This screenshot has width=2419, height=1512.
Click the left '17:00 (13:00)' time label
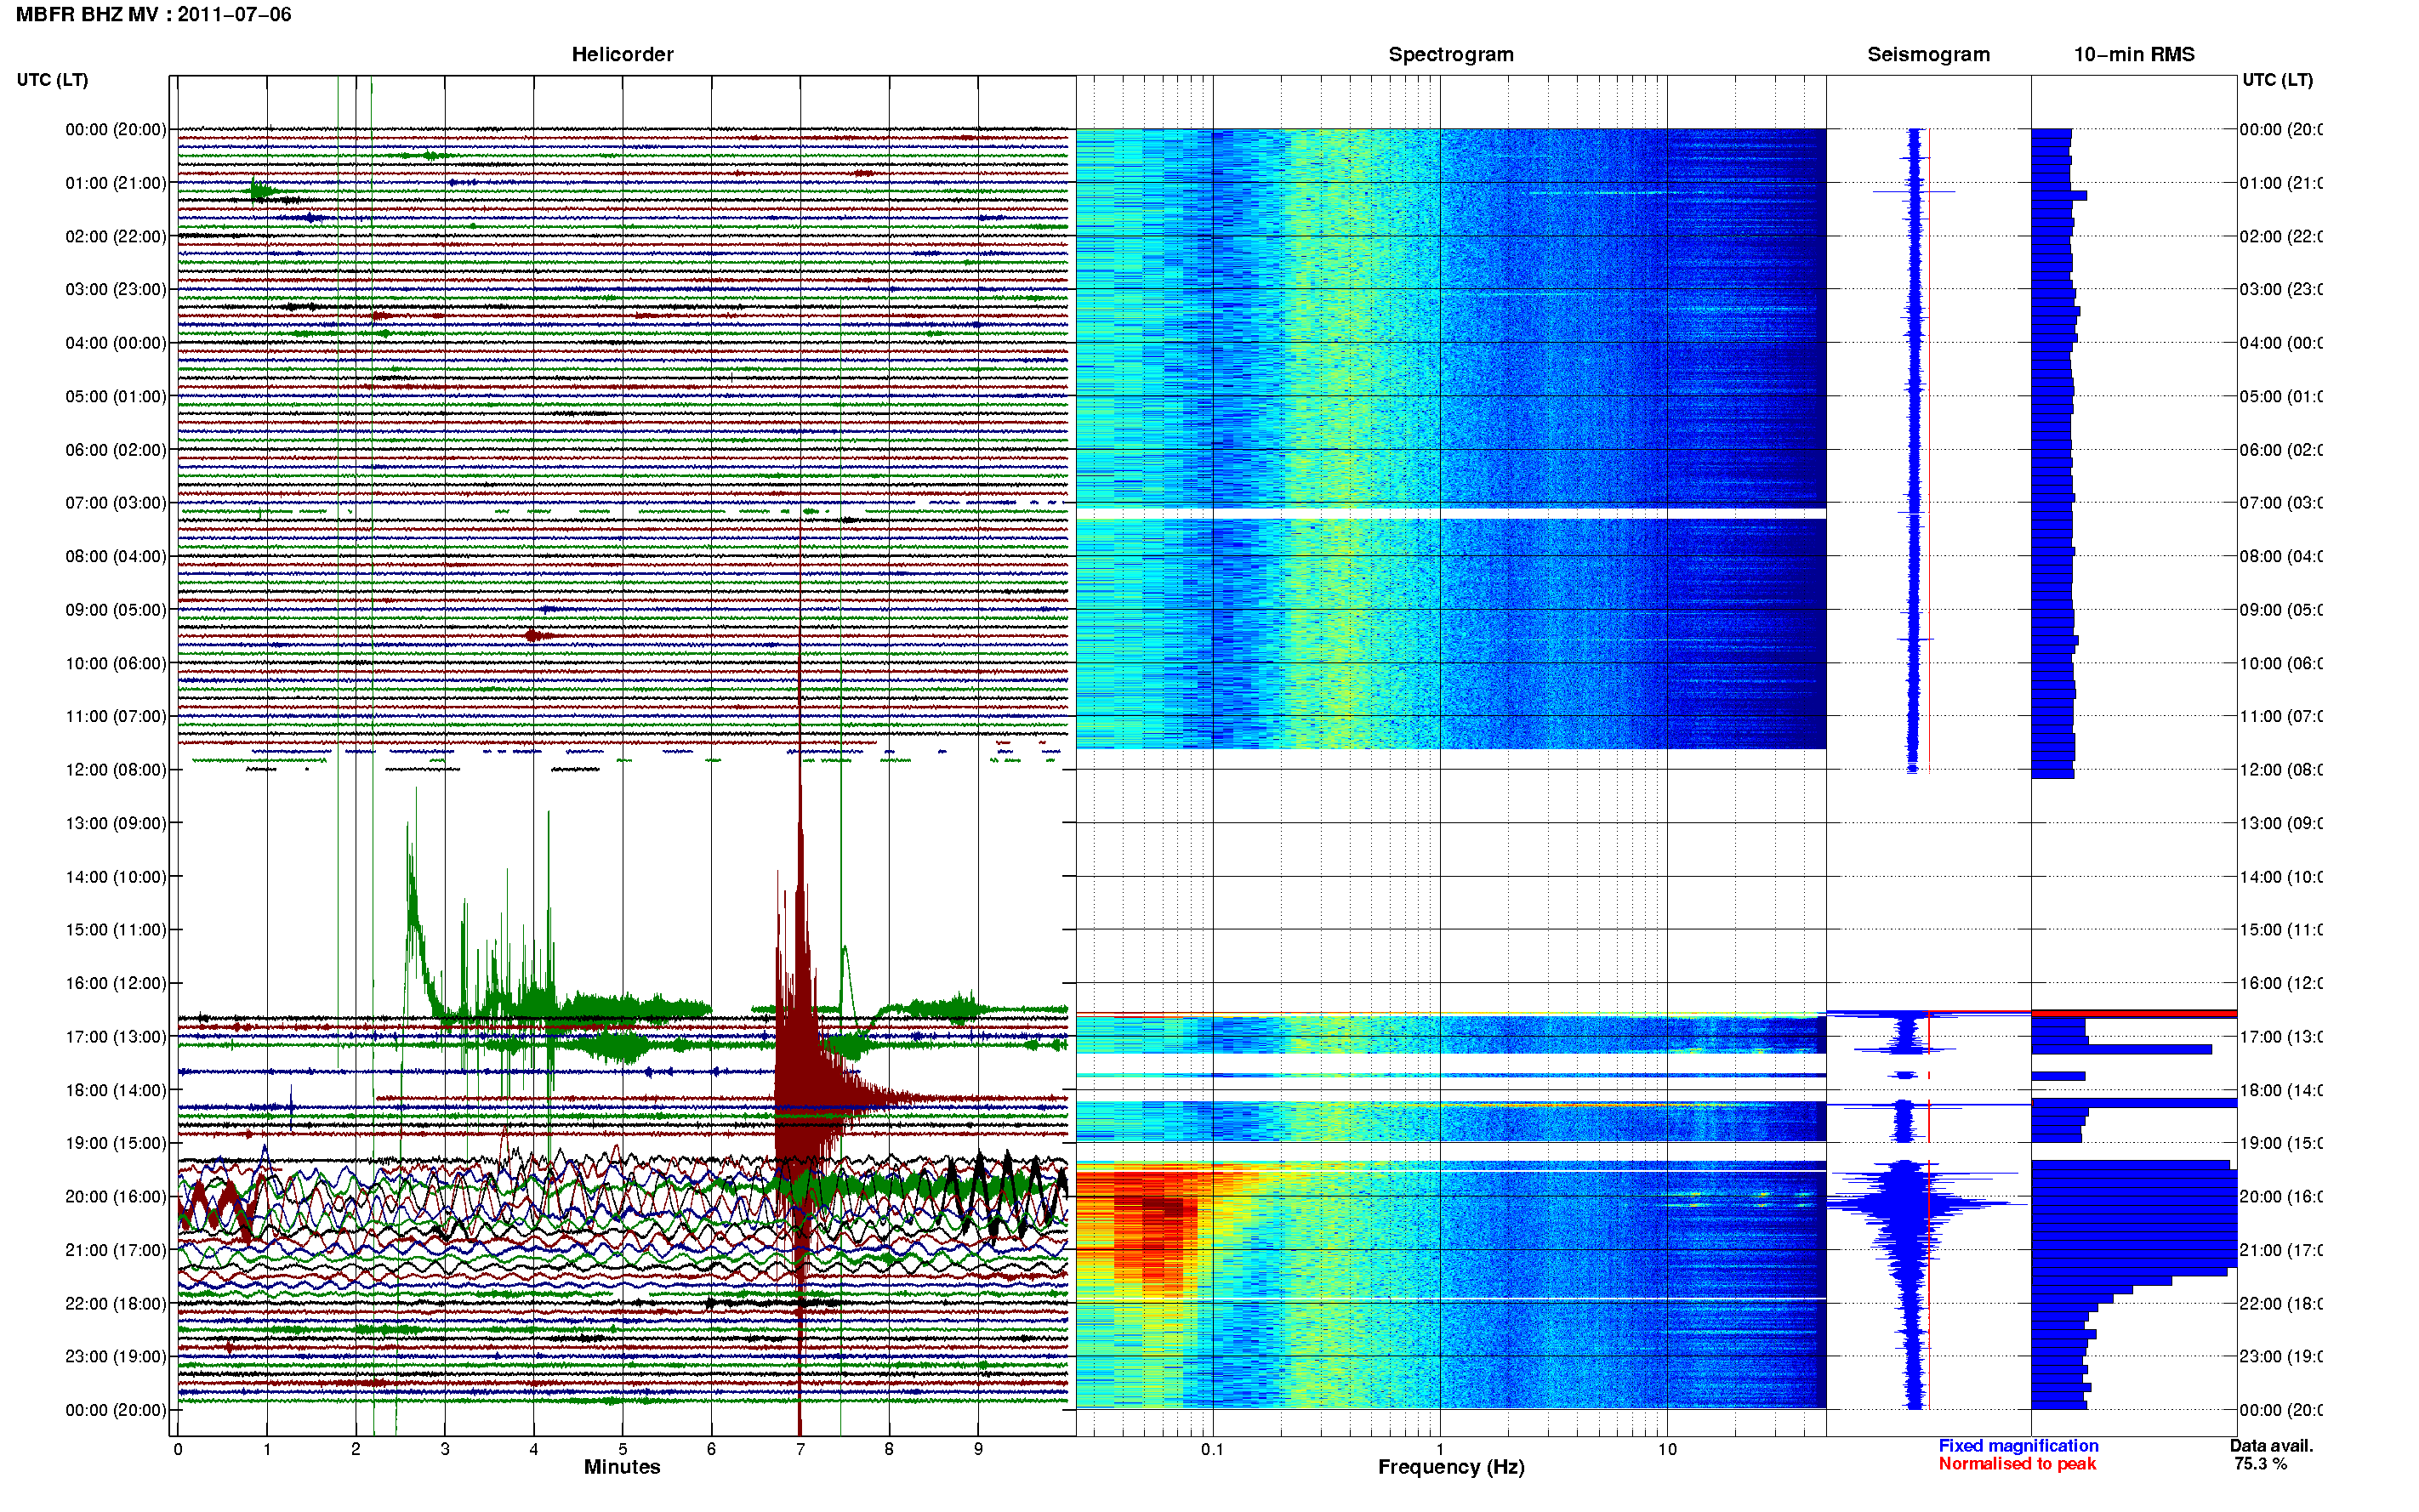click(x=116, y=1036)
